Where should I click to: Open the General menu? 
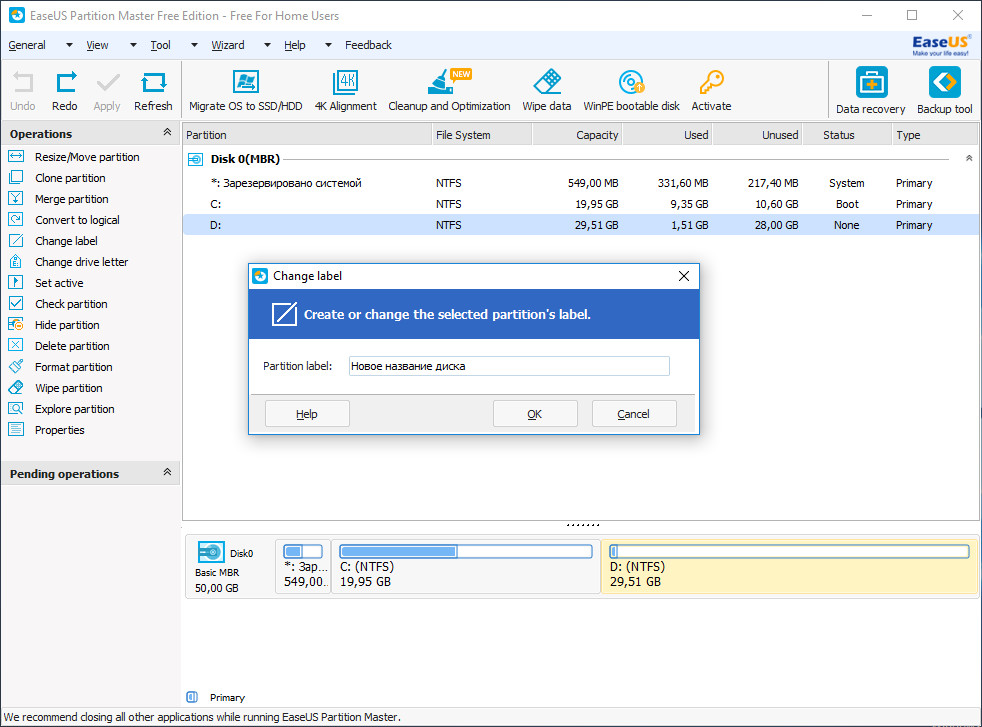click(27, 45)
